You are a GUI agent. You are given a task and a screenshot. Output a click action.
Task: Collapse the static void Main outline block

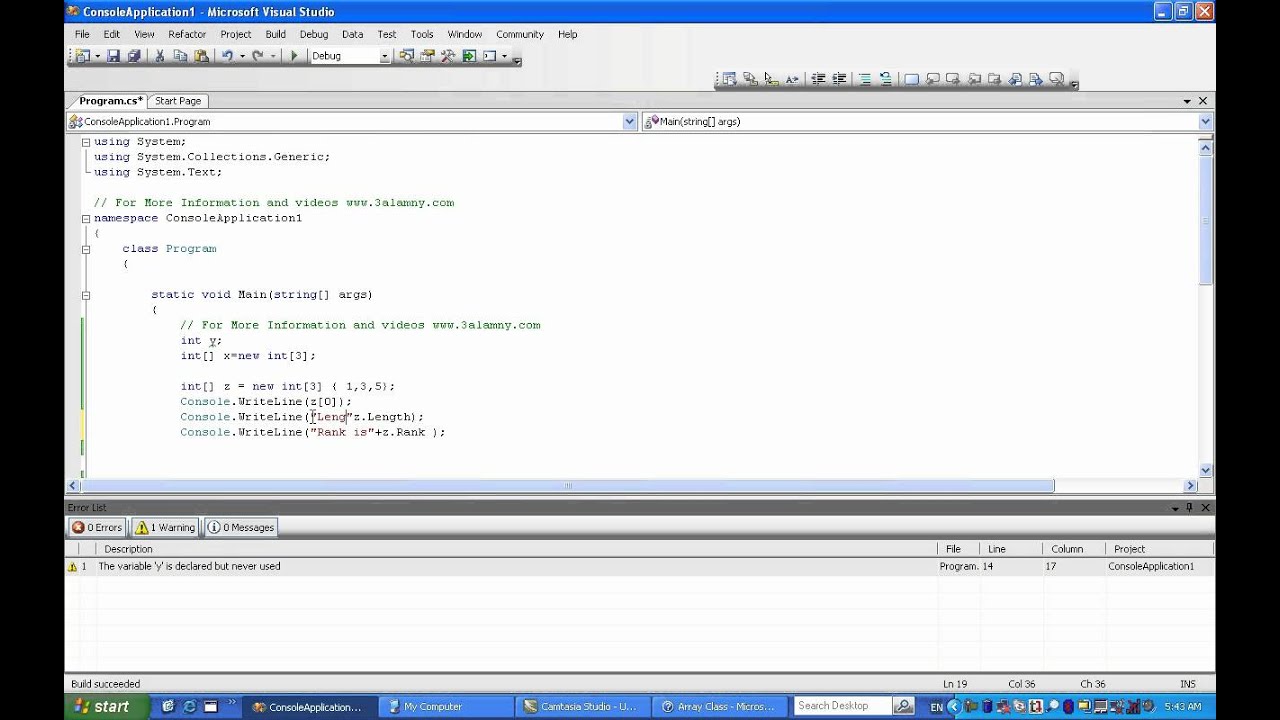[86, 295]
